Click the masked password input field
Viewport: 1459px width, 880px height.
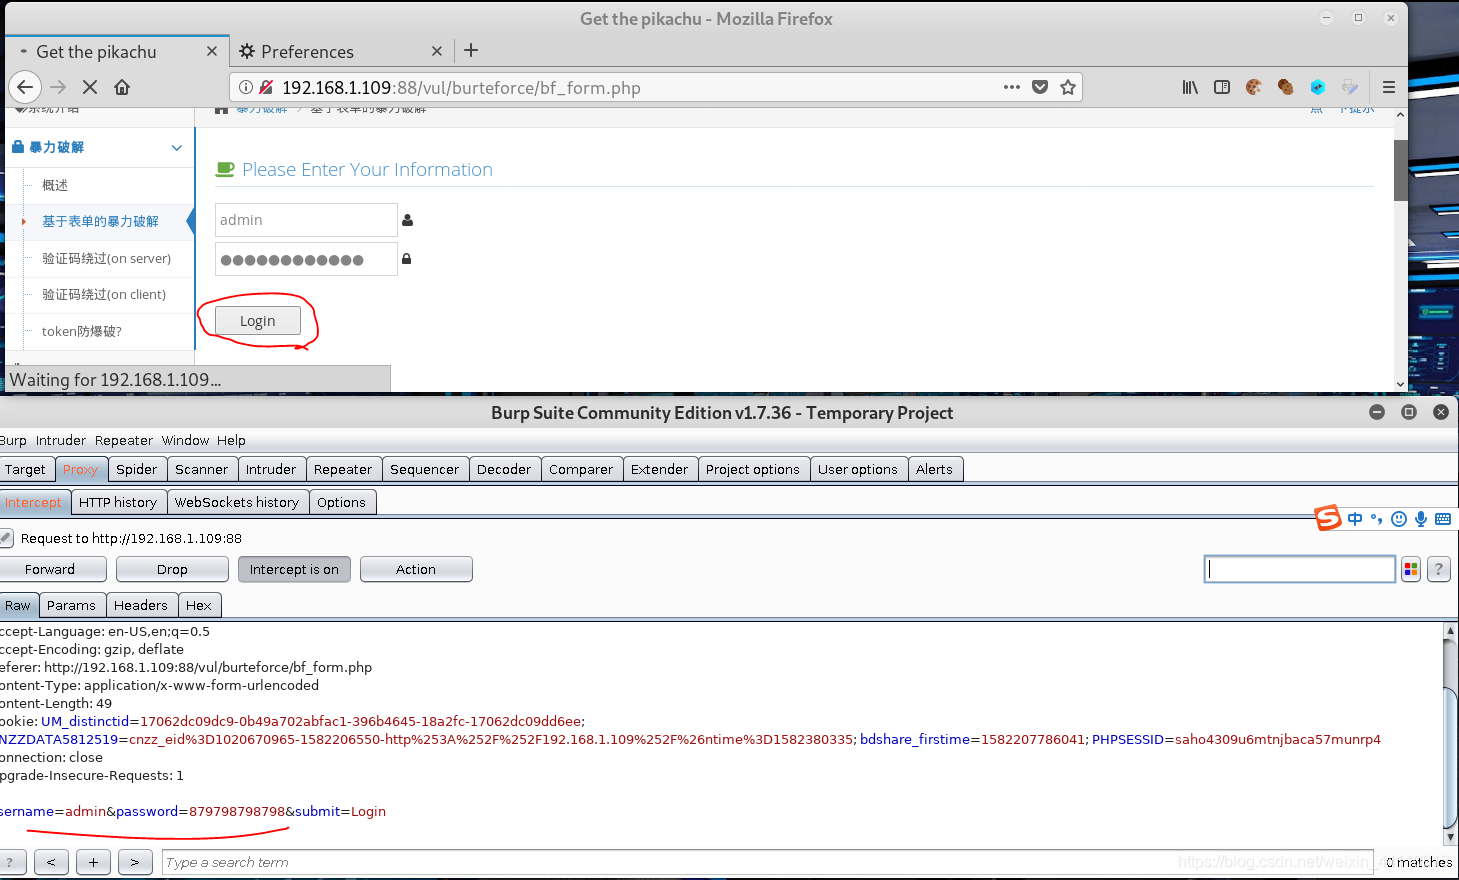click(x=306, y=259)
